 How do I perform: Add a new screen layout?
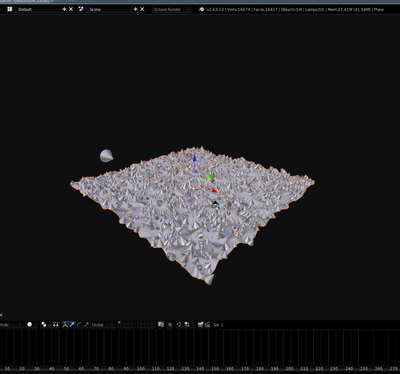[64, 9]
